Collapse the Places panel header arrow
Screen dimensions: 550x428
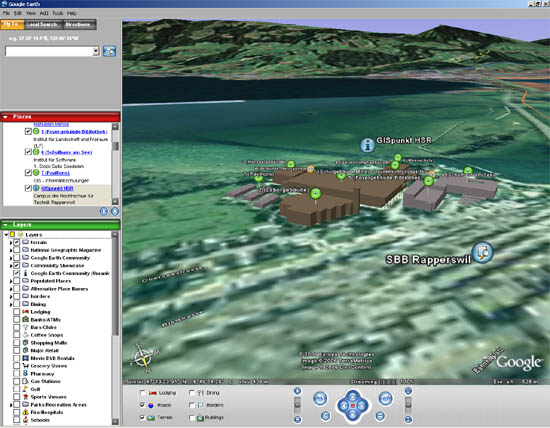[x=6, y=117]
